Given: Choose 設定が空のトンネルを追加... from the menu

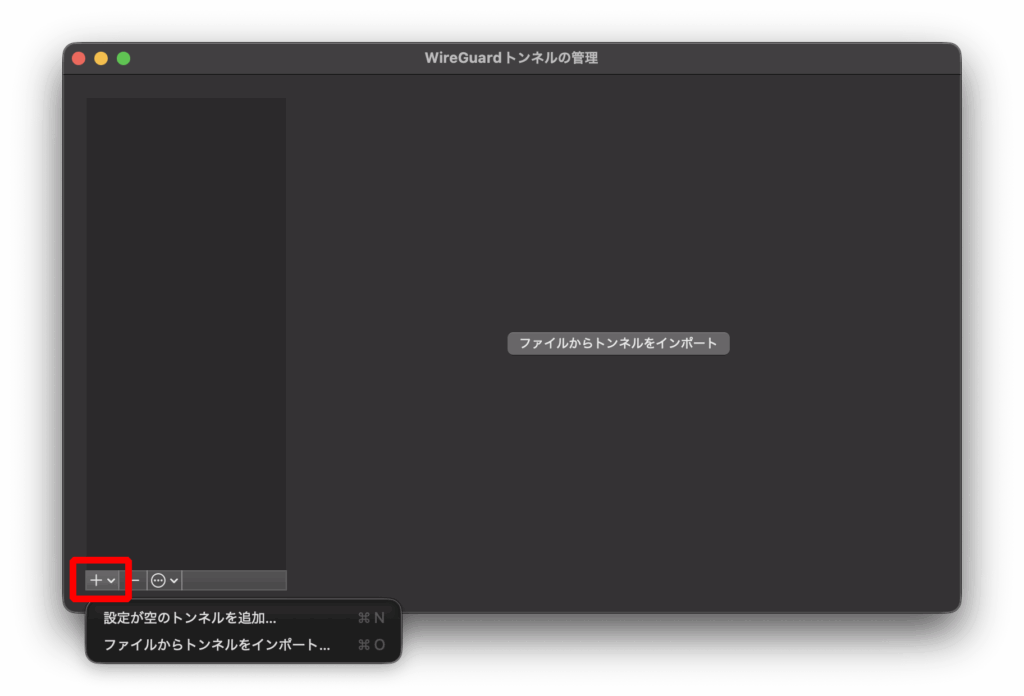Looking at the screenshot, I should [x=190, y=618].
